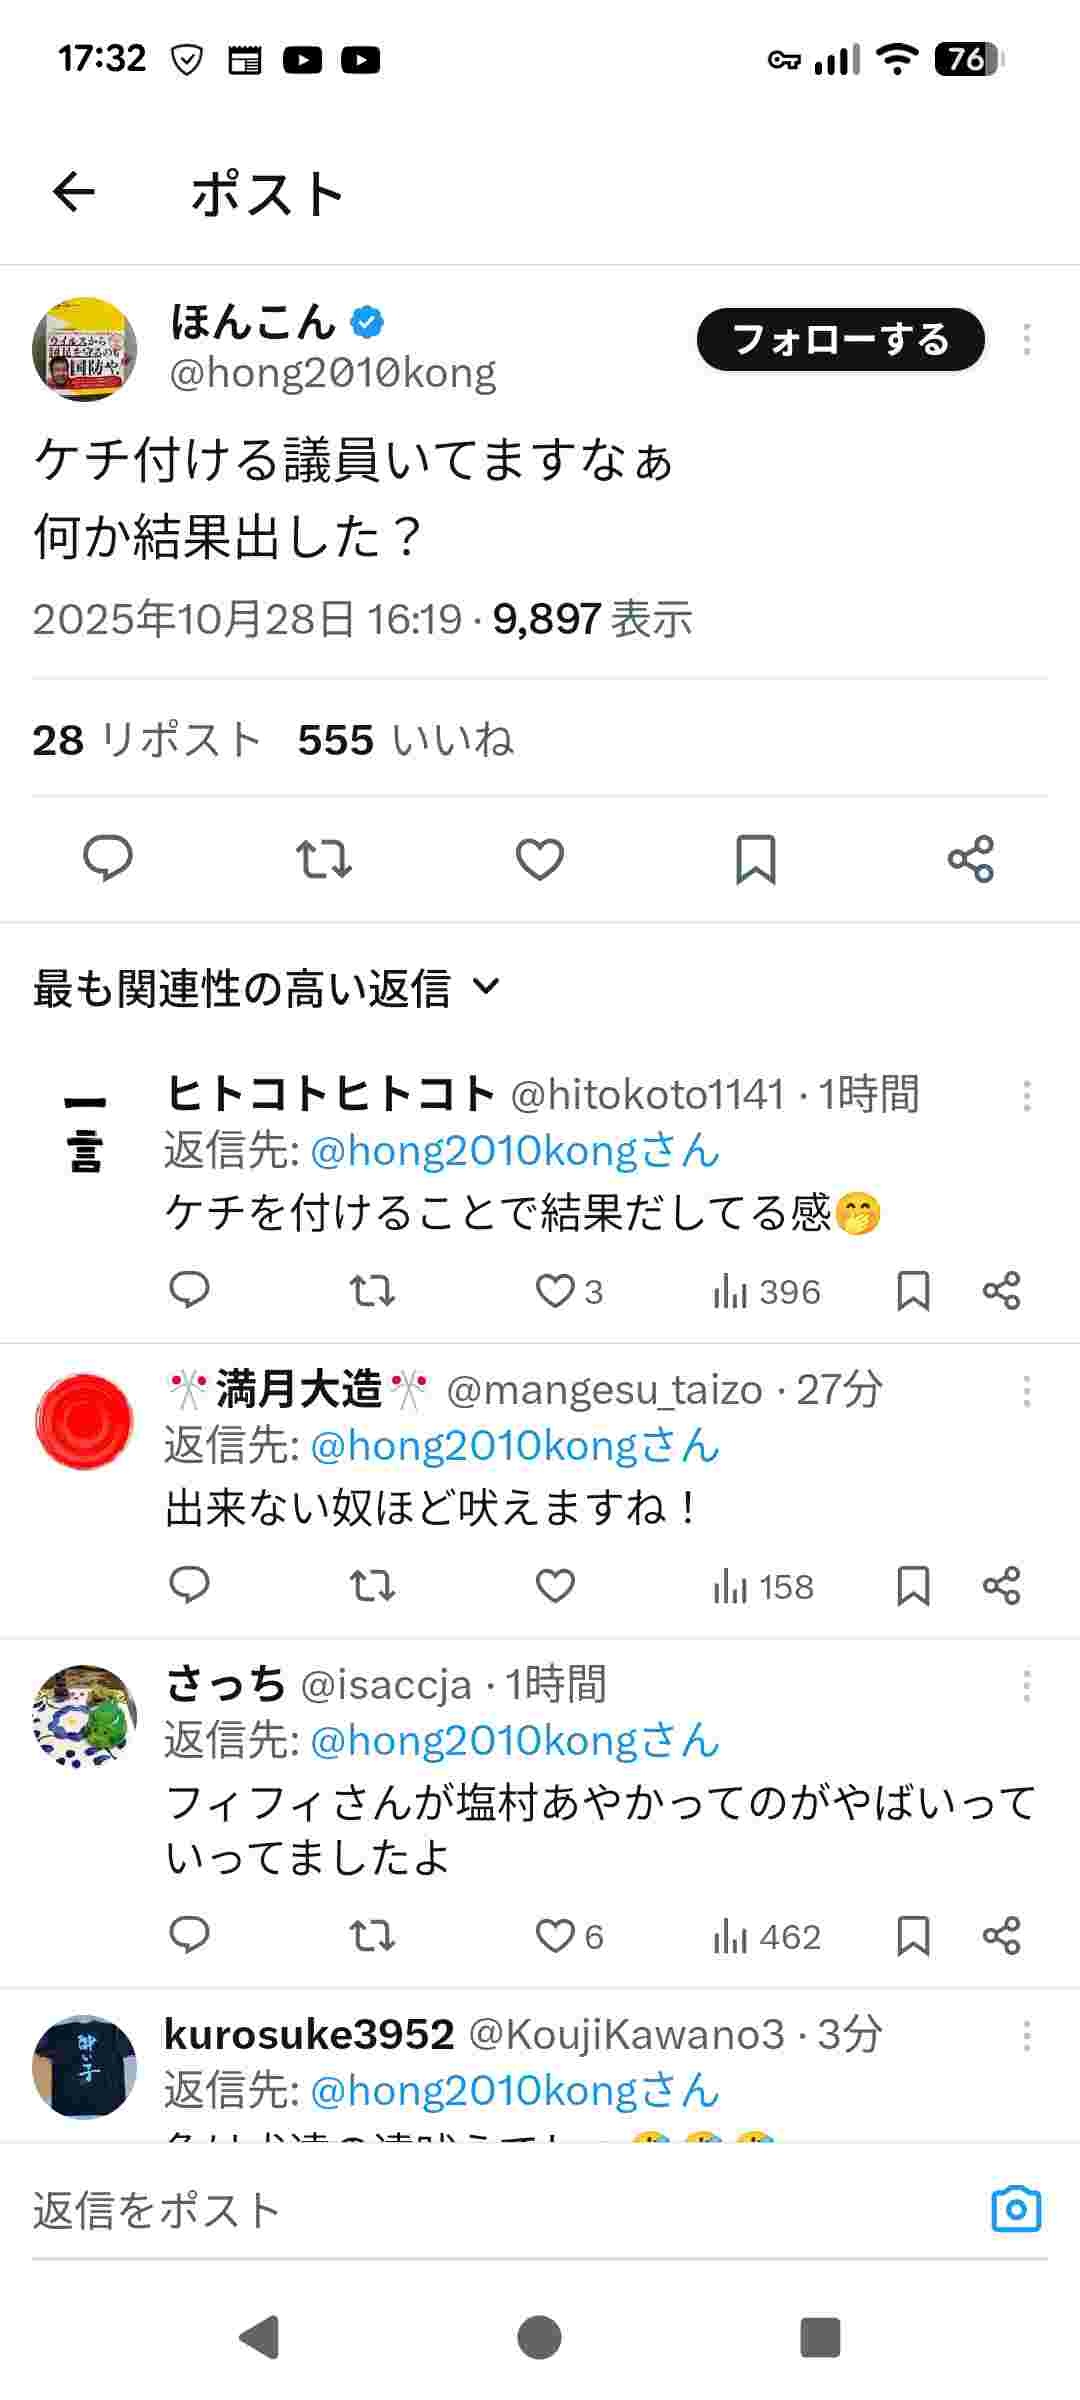Repost the 満月大造 reply
The height and width of the screenshot is (2400, 1080).
click(x=372, y=1586)
